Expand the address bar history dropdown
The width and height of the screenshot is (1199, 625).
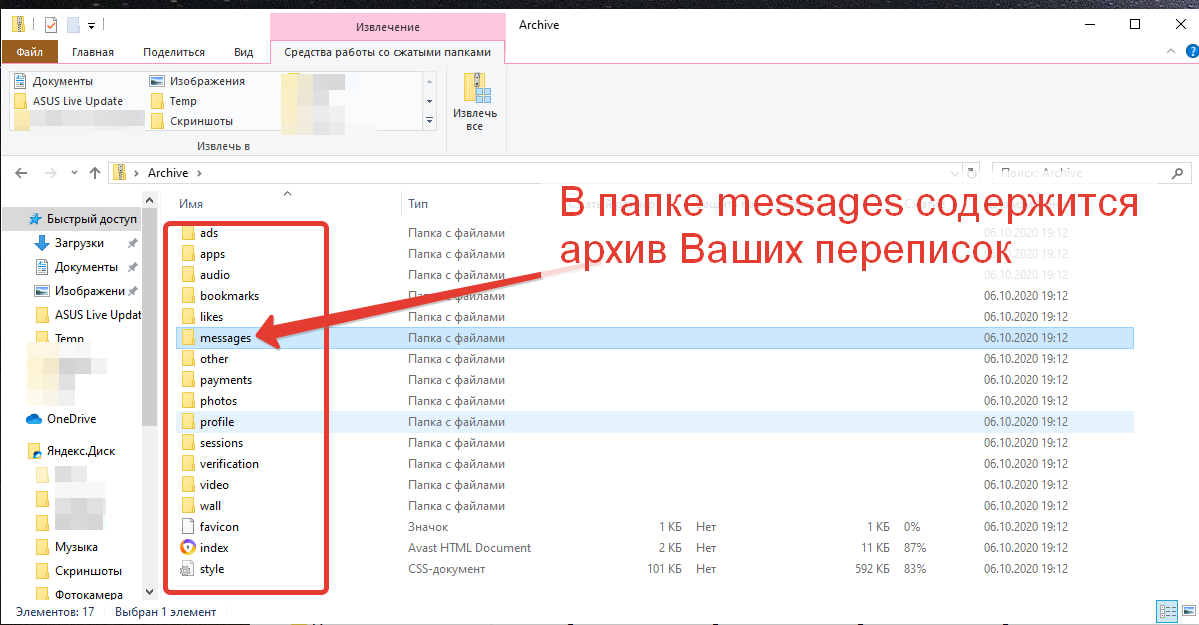(x=954, y=174)
